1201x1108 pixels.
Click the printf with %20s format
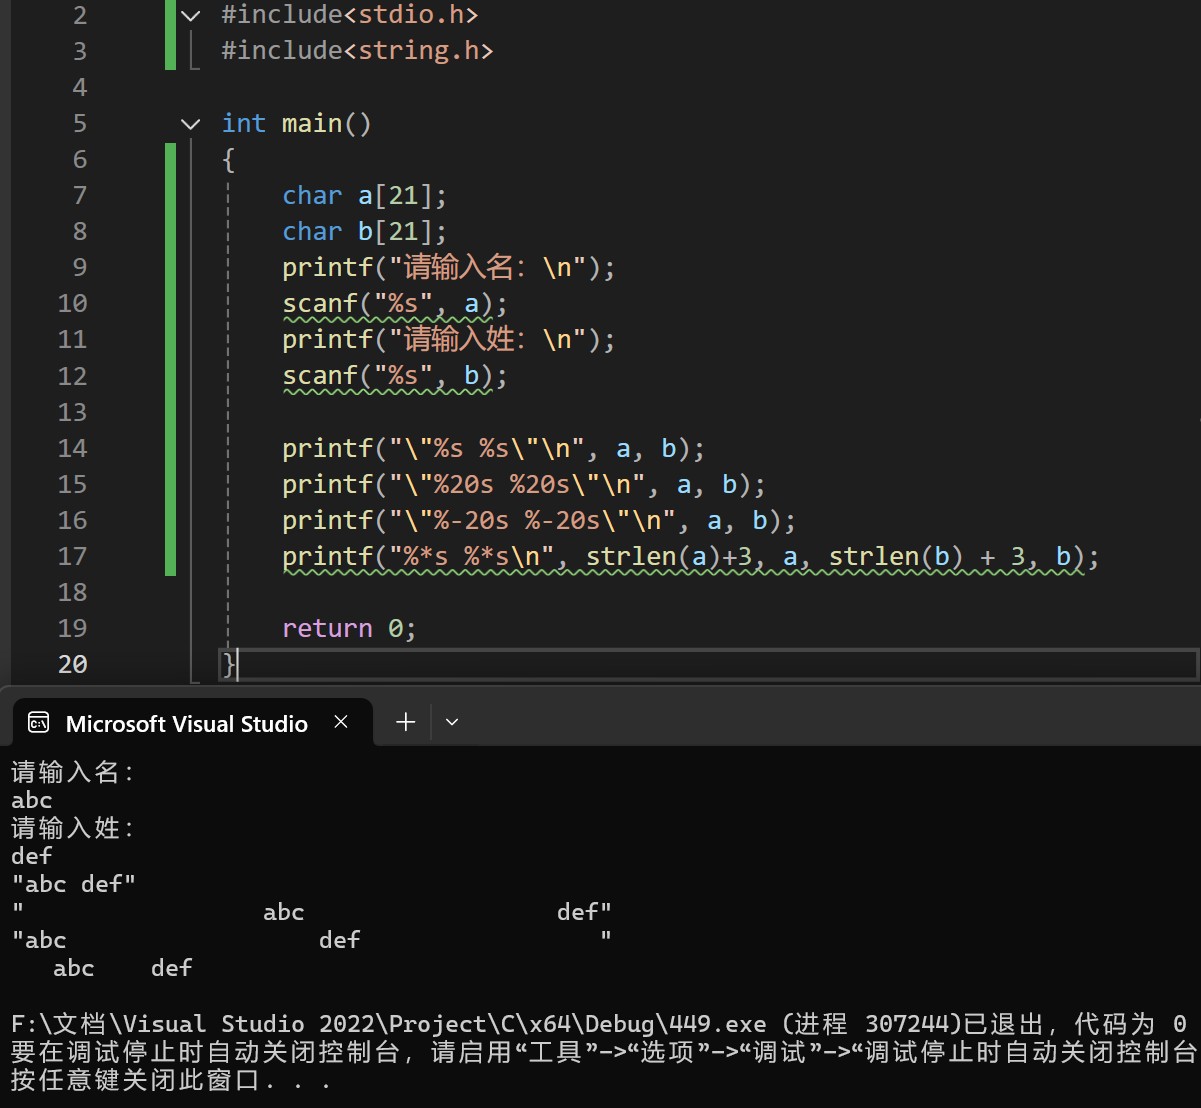coord(524,484)
